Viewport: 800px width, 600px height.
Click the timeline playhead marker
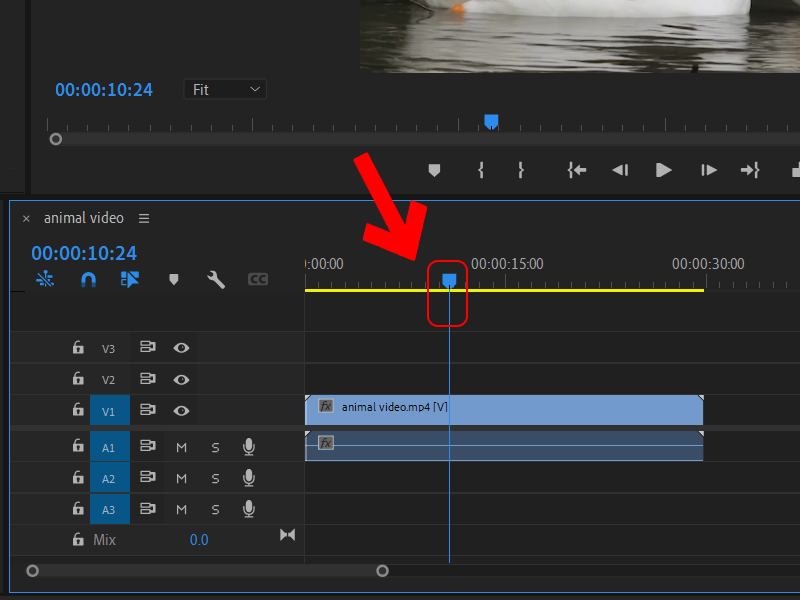[449, 279]
